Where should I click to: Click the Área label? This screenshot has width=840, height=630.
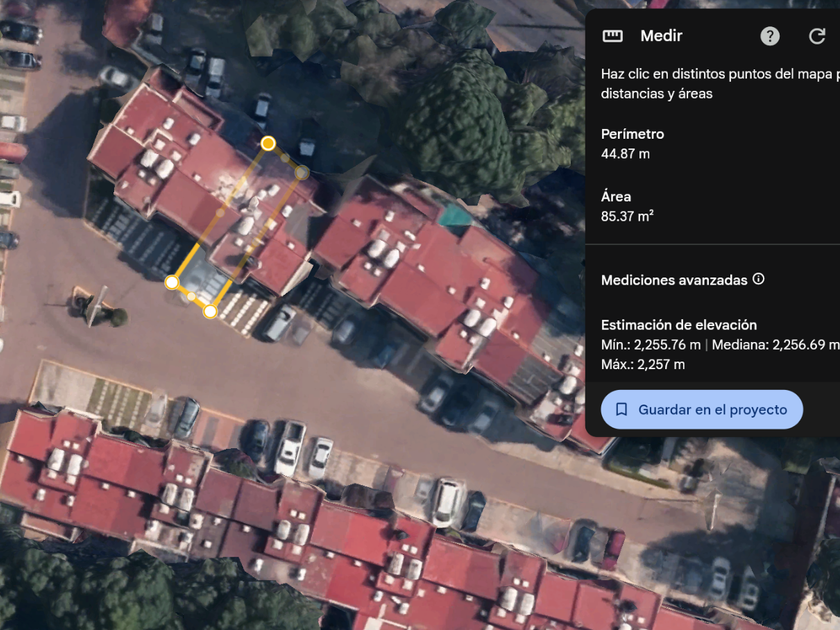click(x=616, y=197)
